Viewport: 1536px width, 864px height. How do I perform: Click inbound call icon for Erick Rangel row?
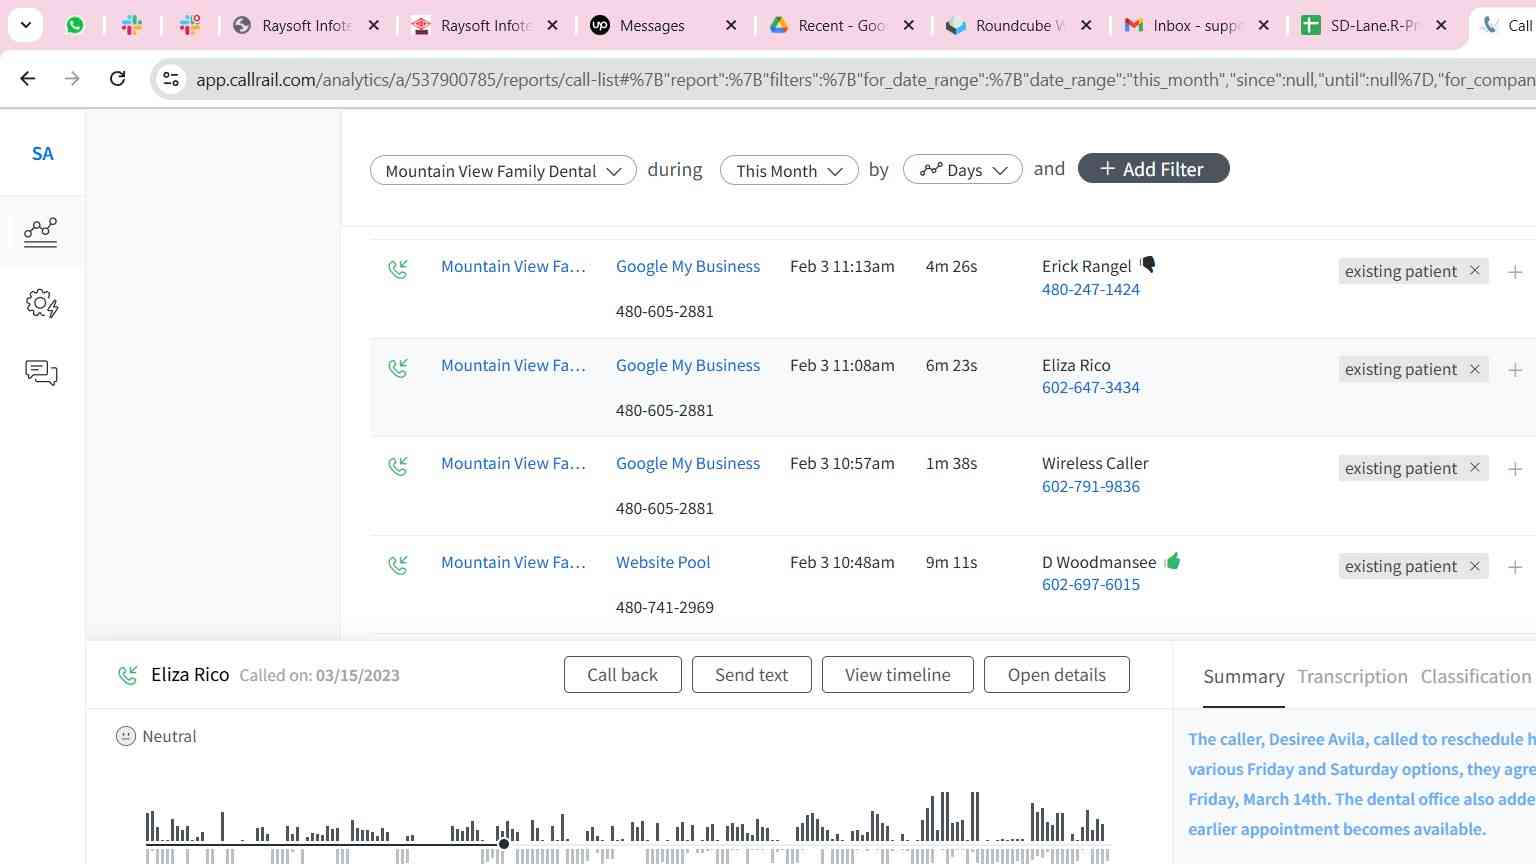pos(398,268)
